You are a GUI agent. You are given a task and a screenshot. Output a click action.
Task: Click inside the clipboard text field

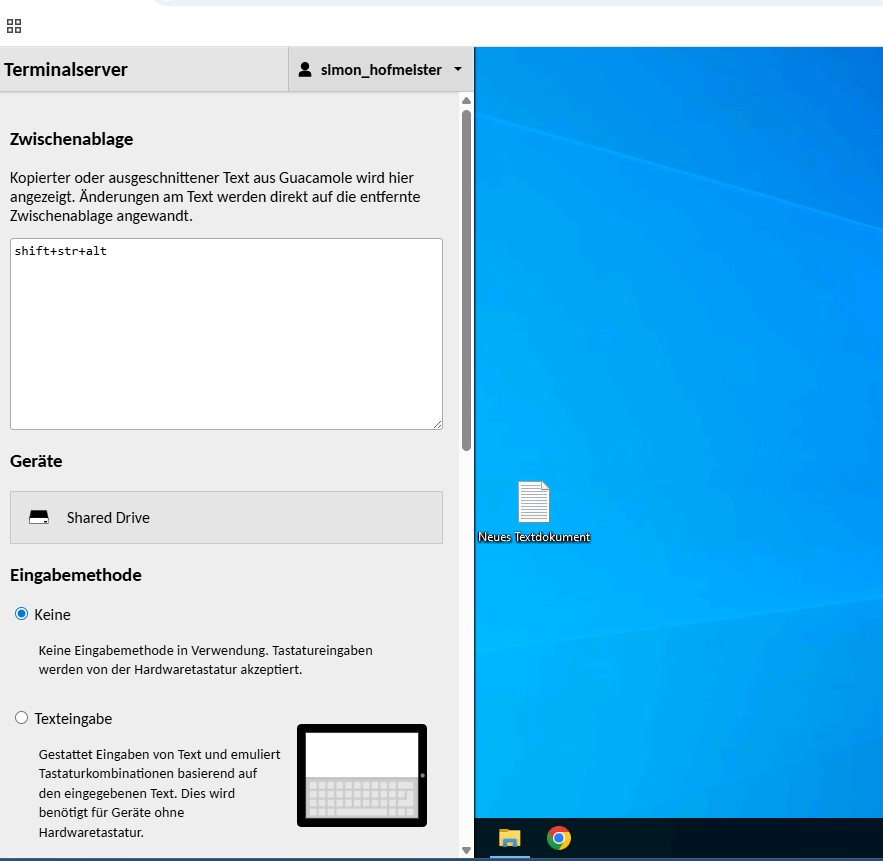point(226,333)
